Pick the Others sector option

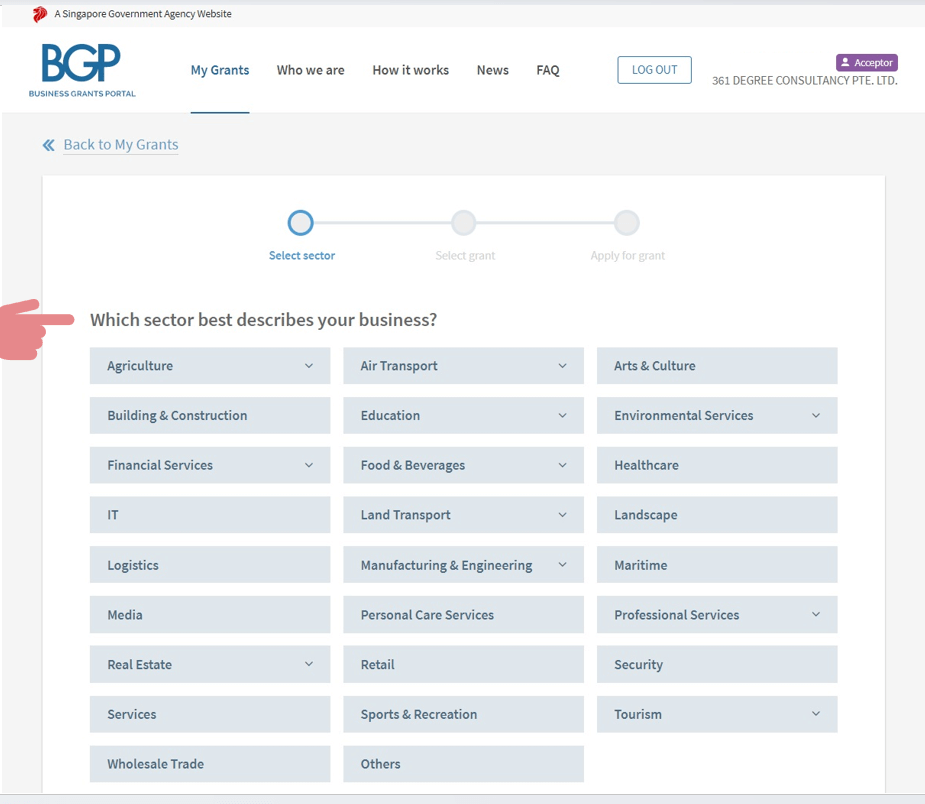463,764
